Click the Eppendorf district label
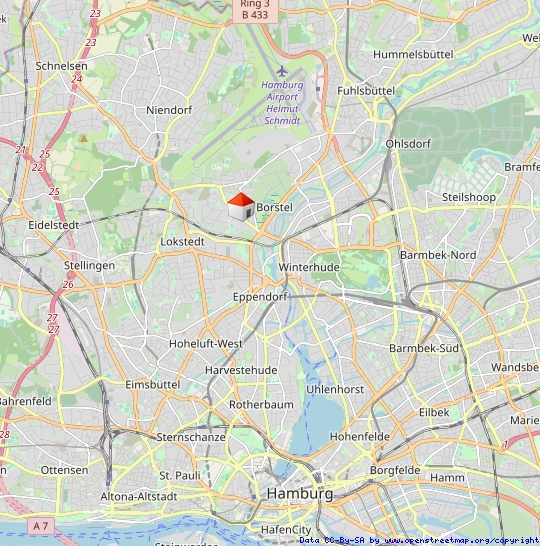540x546 pixels. click(260, 297)
